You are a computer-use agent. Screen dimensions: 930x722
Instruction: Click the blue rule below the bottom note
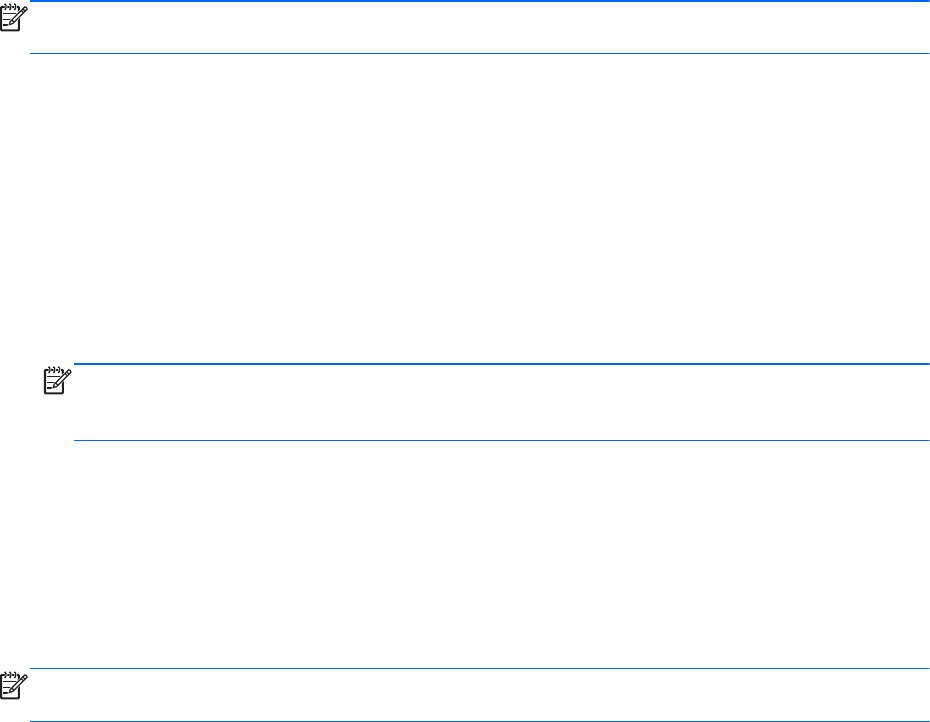tap(480, 721)
